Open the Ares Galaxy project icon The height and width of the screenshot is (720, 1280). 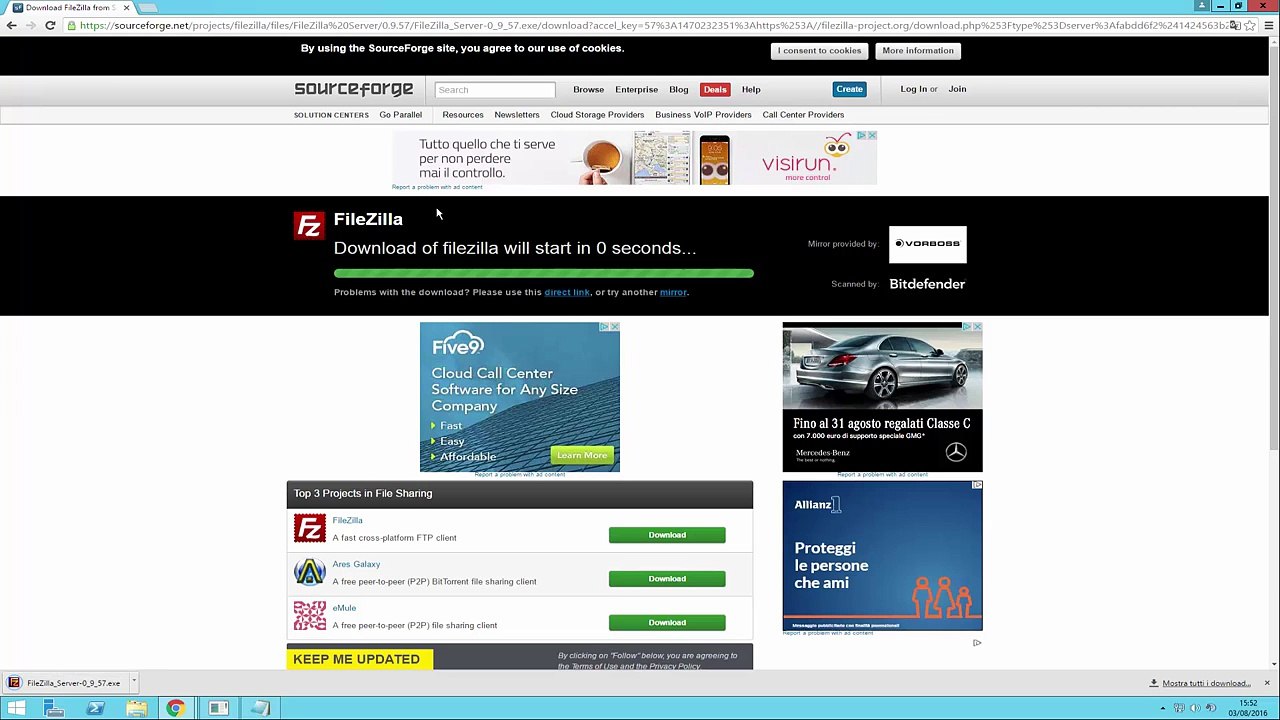pos(310,572)
